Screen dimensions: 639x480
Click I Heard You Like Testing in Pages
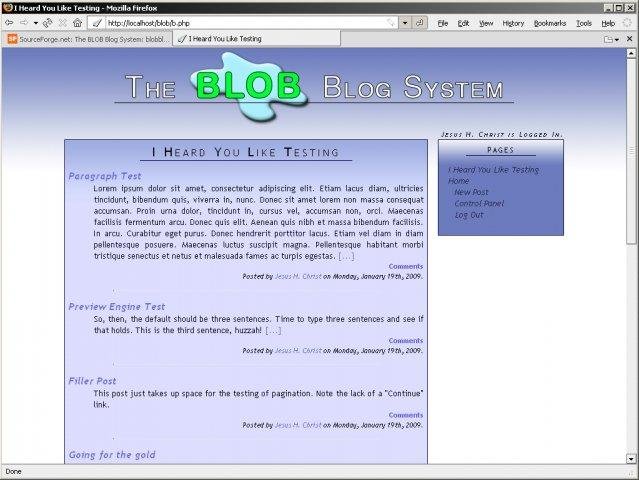click(x=494, y=170)
